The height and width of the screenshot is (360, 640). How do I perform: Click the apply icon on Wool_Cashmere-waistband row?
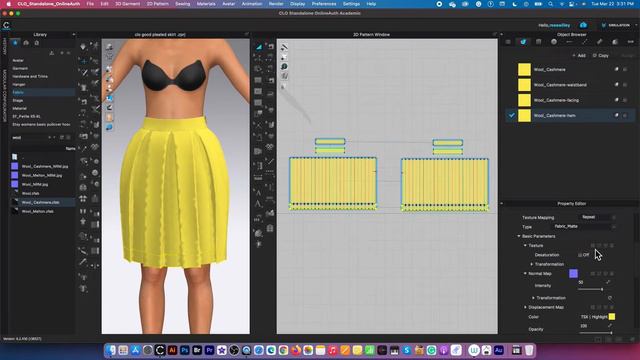(616, 84)
